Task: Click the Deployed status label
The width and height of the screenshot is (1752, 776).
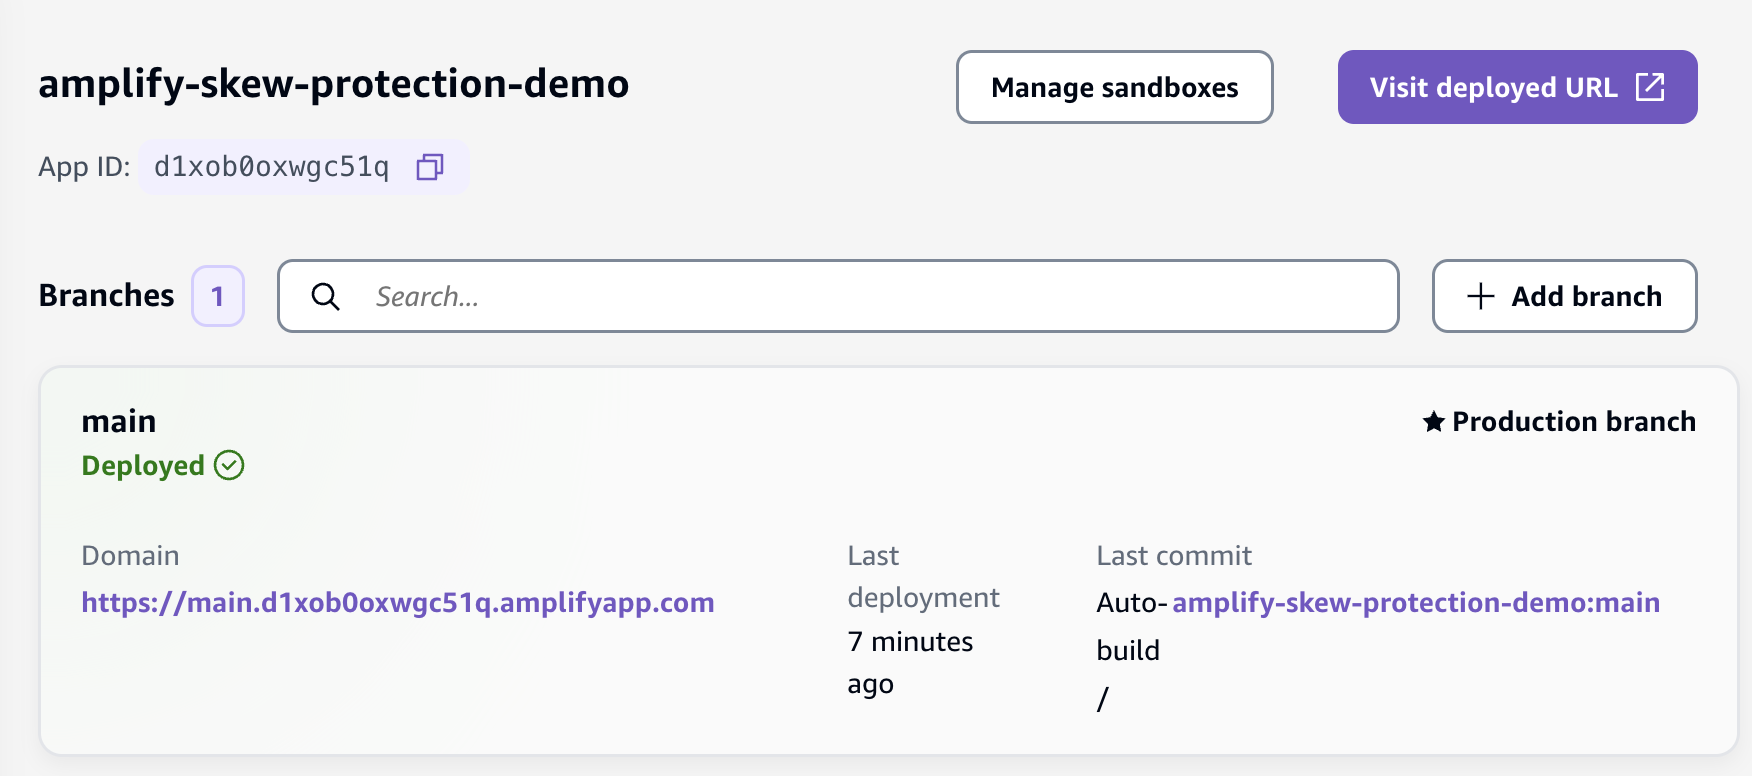Action: coord(142,464)
